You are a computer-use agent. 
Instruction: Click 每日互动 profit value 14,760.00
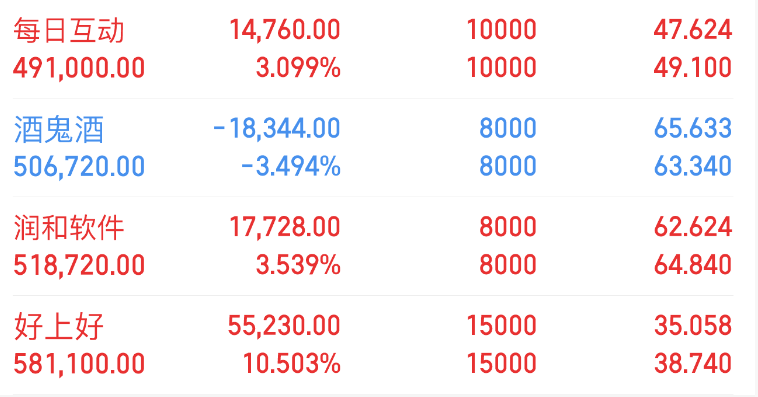pos(285,30)
